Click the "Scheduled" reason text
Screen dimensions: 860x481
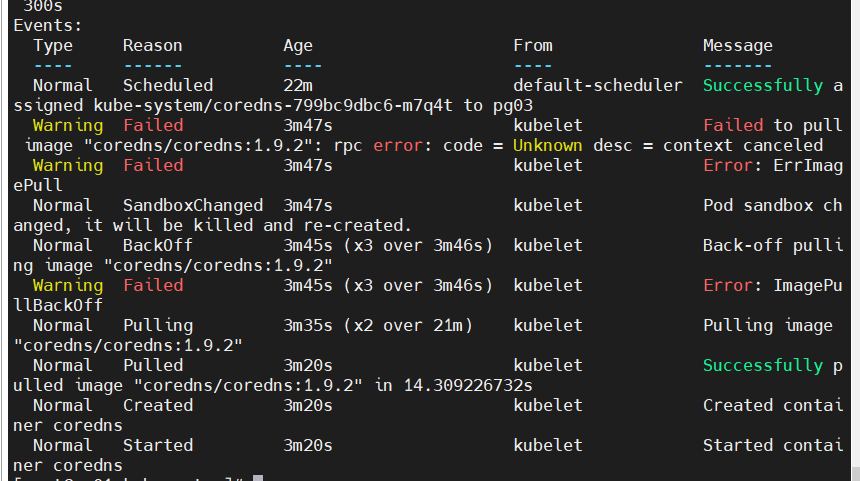(168, 85)
